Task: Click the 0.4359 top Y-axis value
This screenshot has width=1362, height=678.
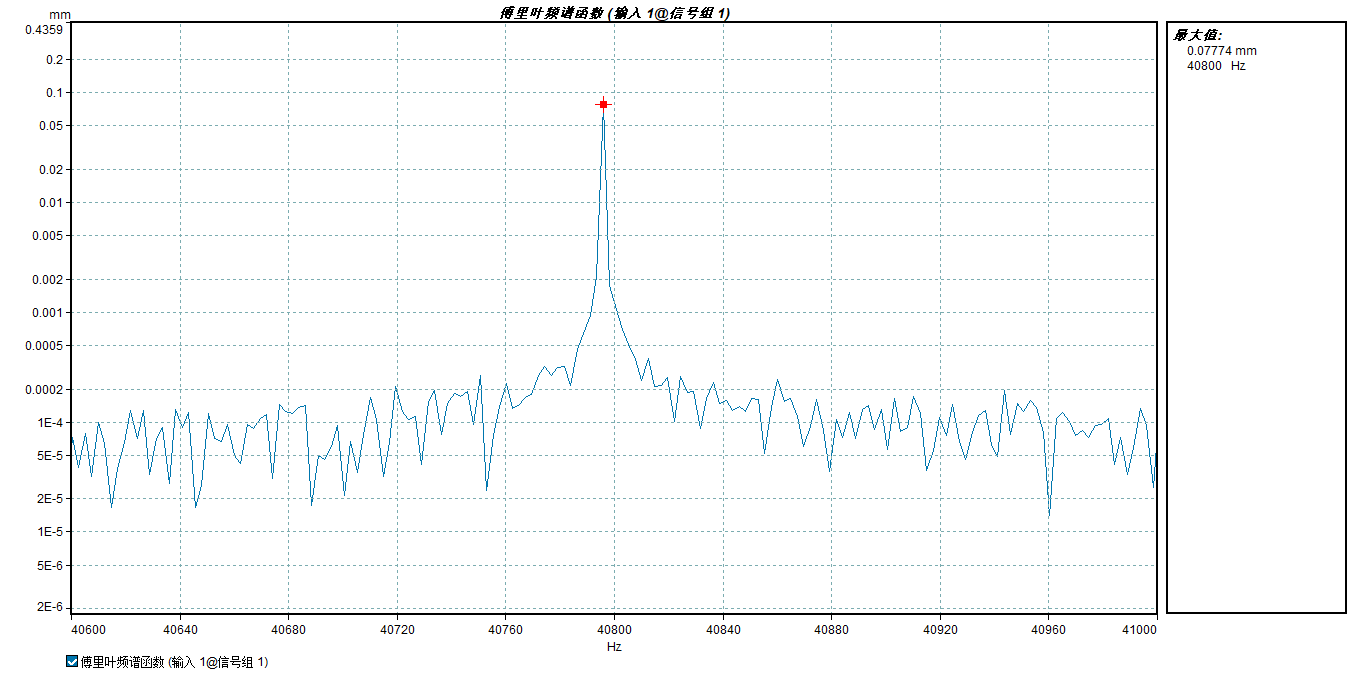Action: (x=44, y=29)
